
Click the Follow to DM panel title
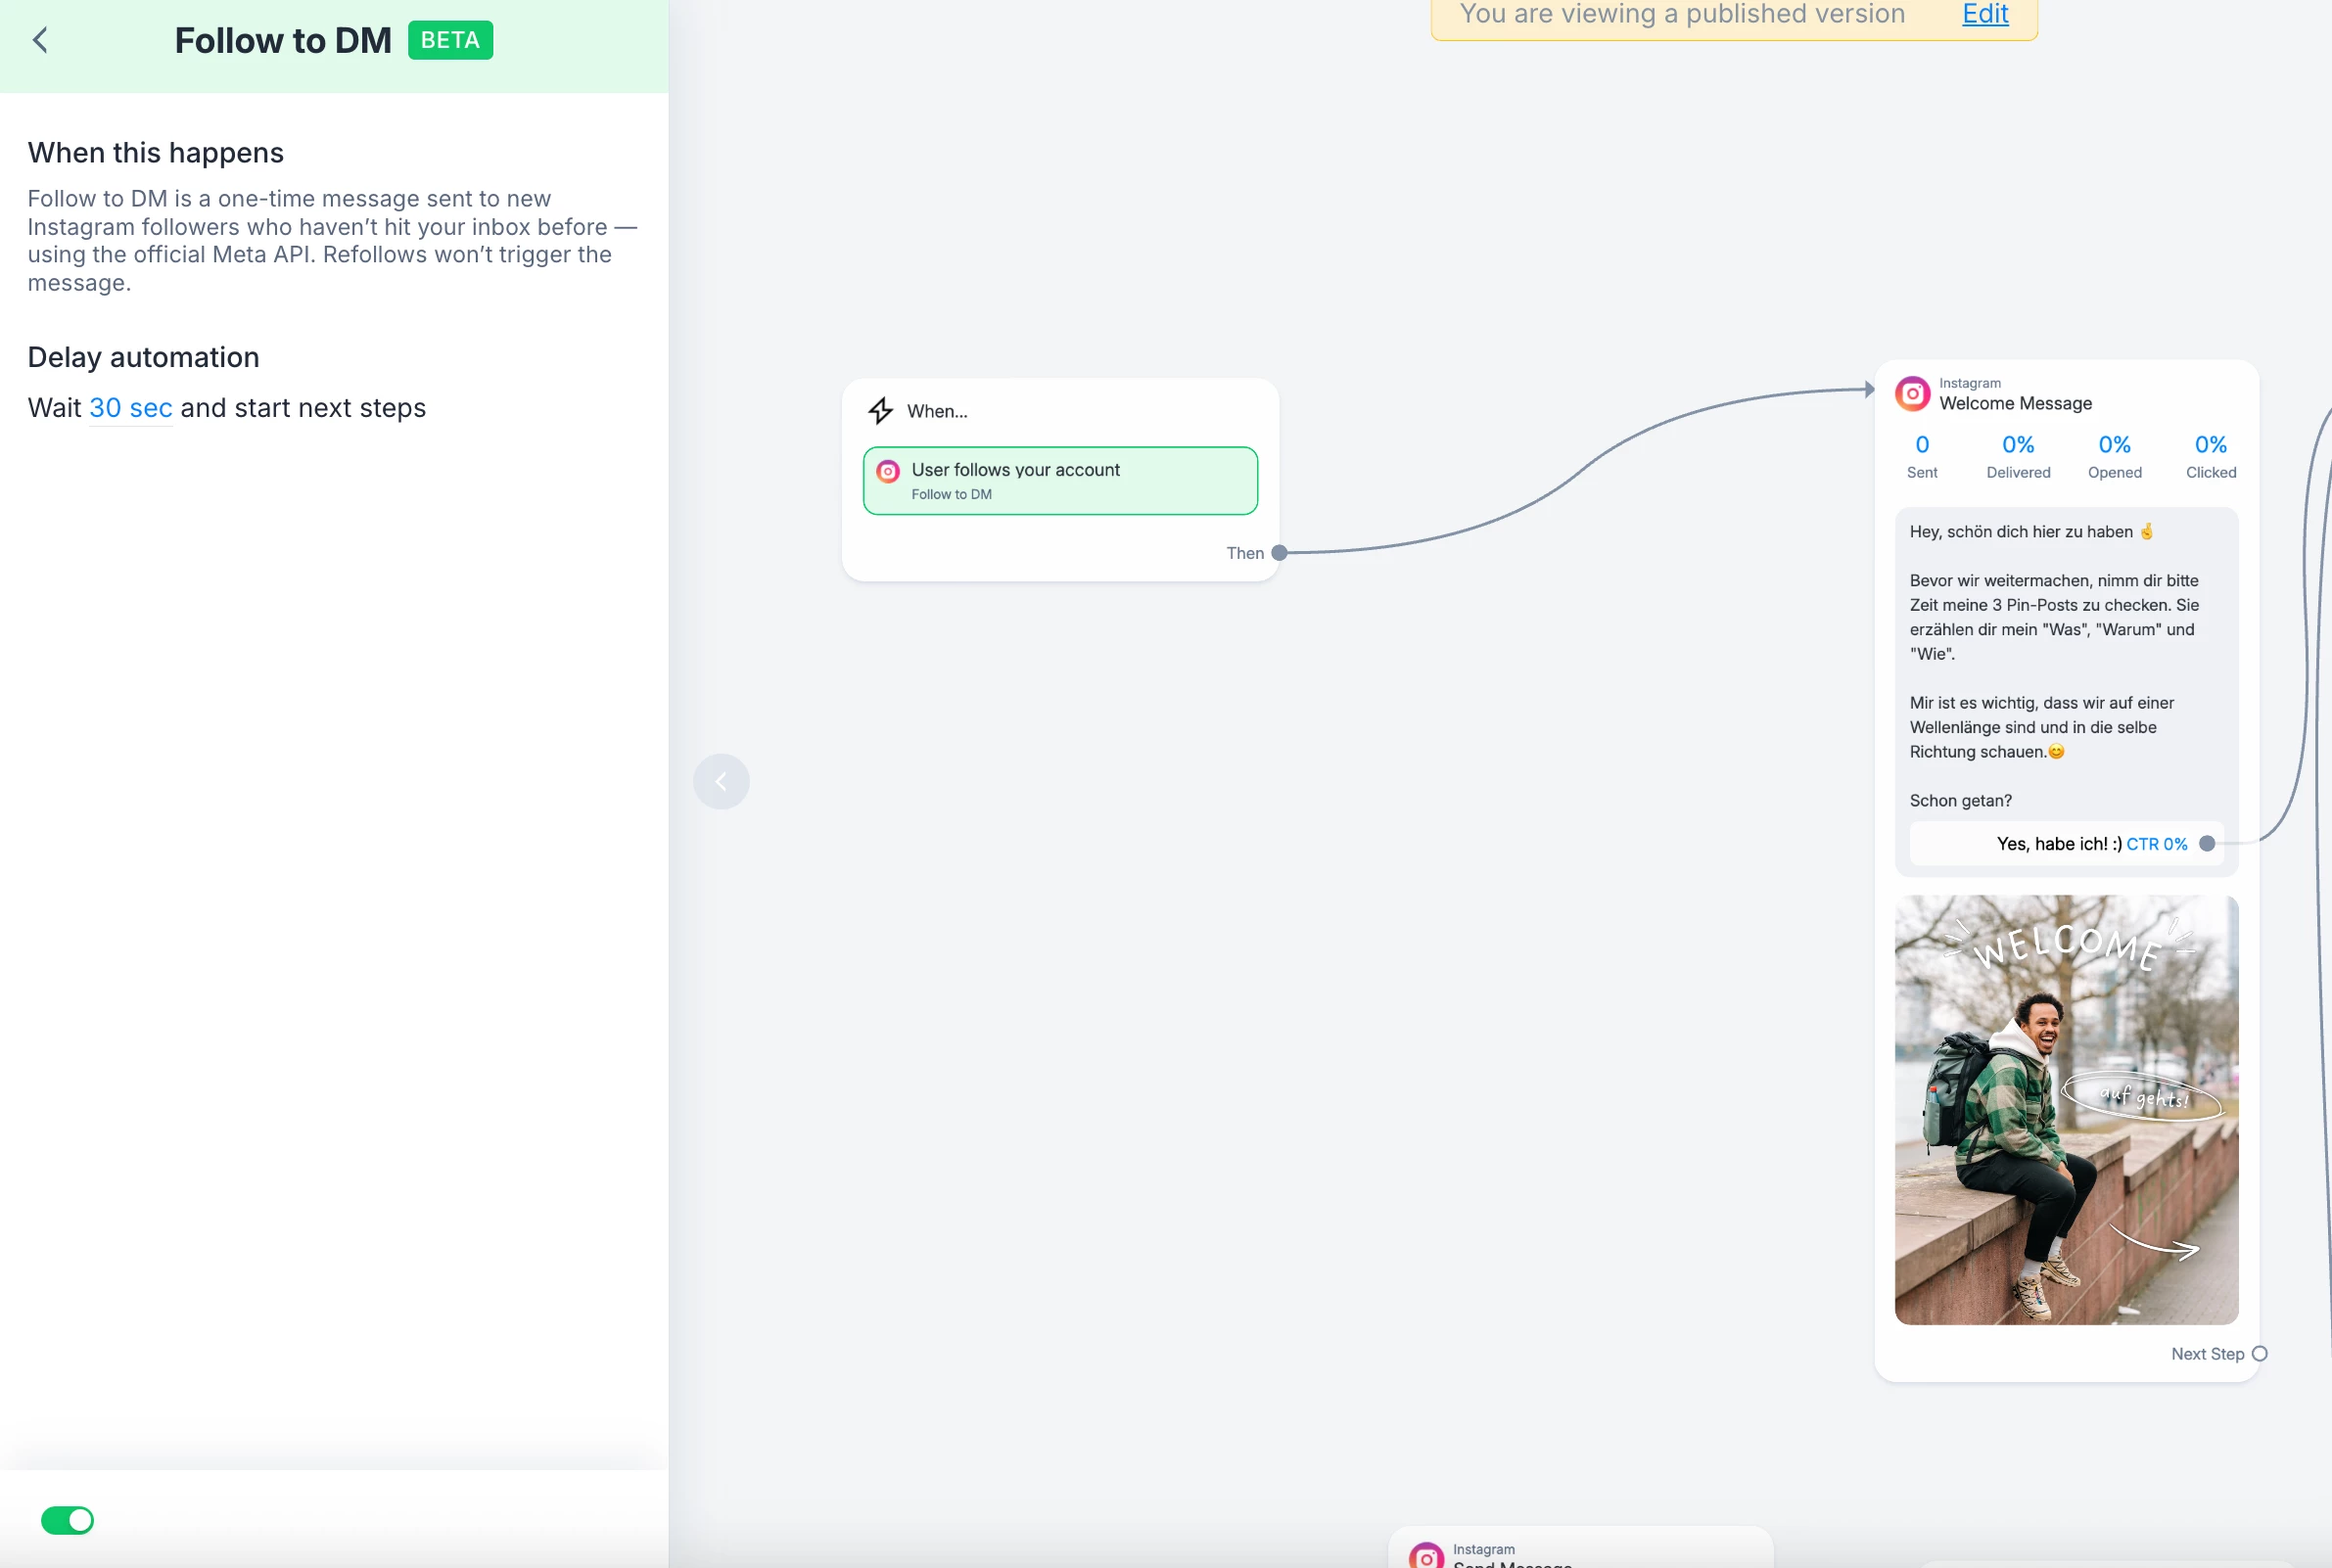(x=283, y=40)
